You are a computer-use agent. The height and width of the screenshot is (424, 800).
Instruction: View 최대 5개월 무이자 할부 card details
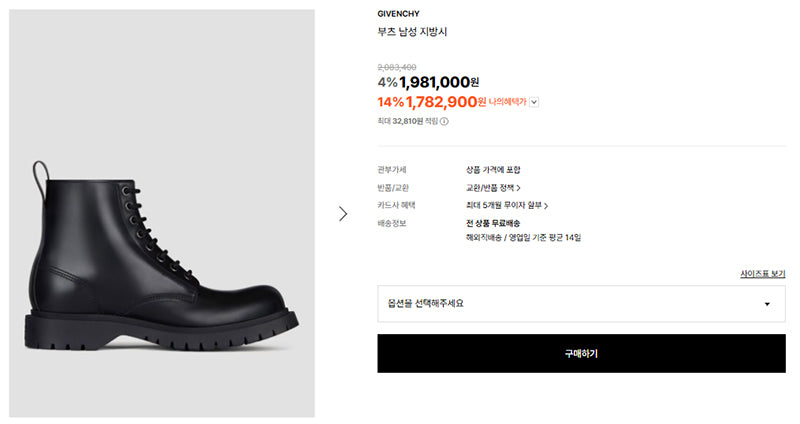507,206
